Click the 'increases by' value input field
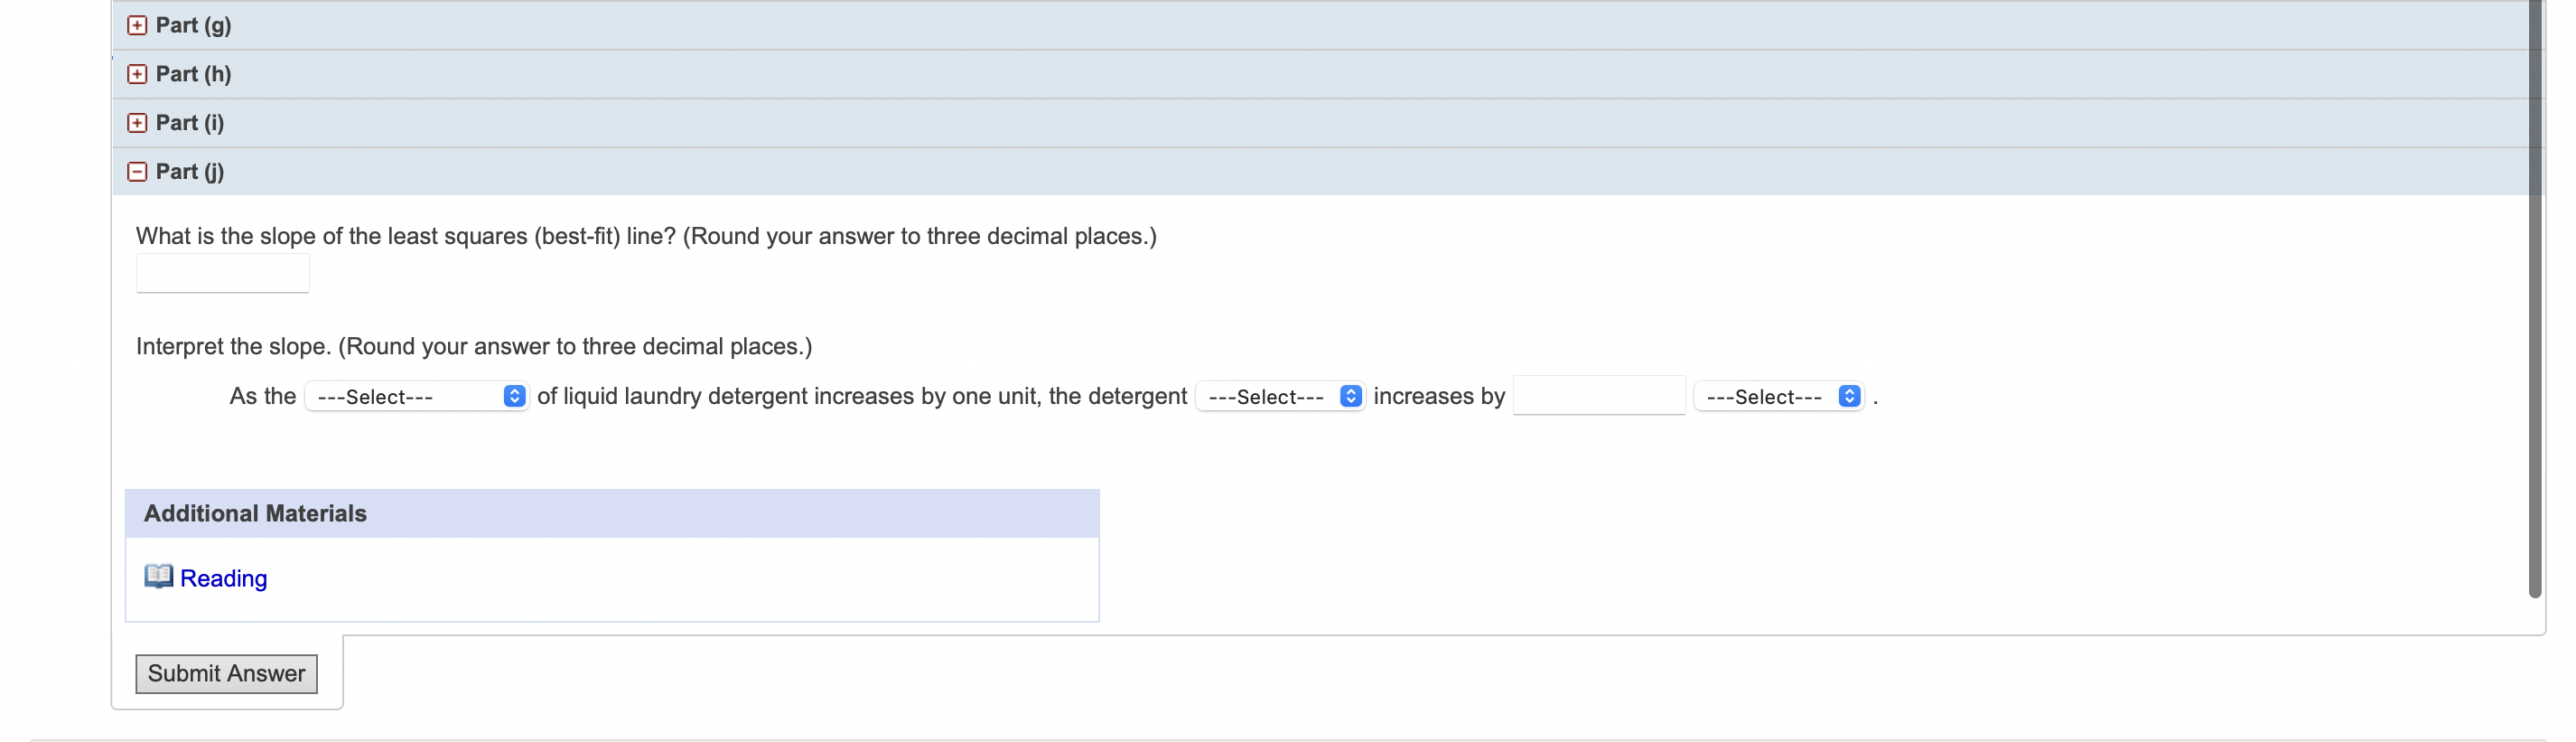Image resolution: width=2576 pixels, height=742 pixels. coord(1599,395)
